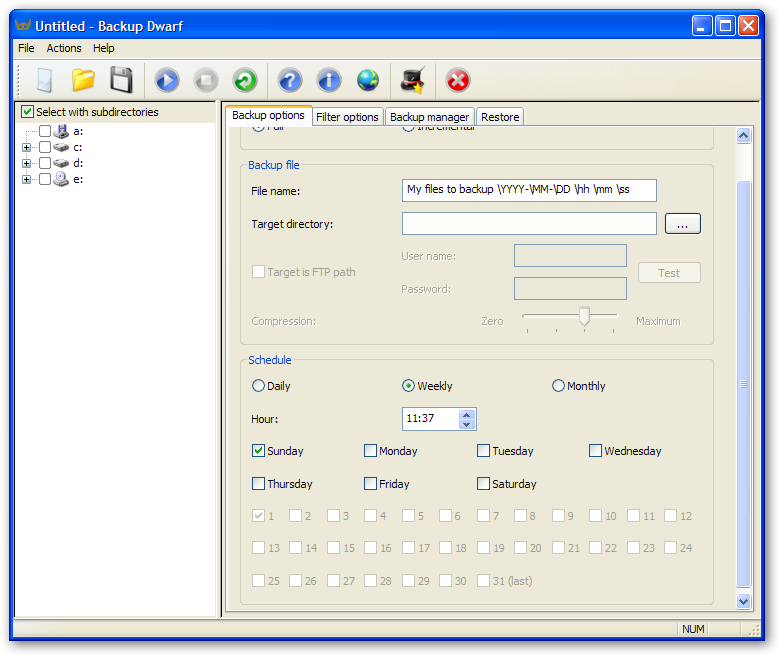779x655 pixels.
Task: Switch to the Restore tab
Action: 500,117
